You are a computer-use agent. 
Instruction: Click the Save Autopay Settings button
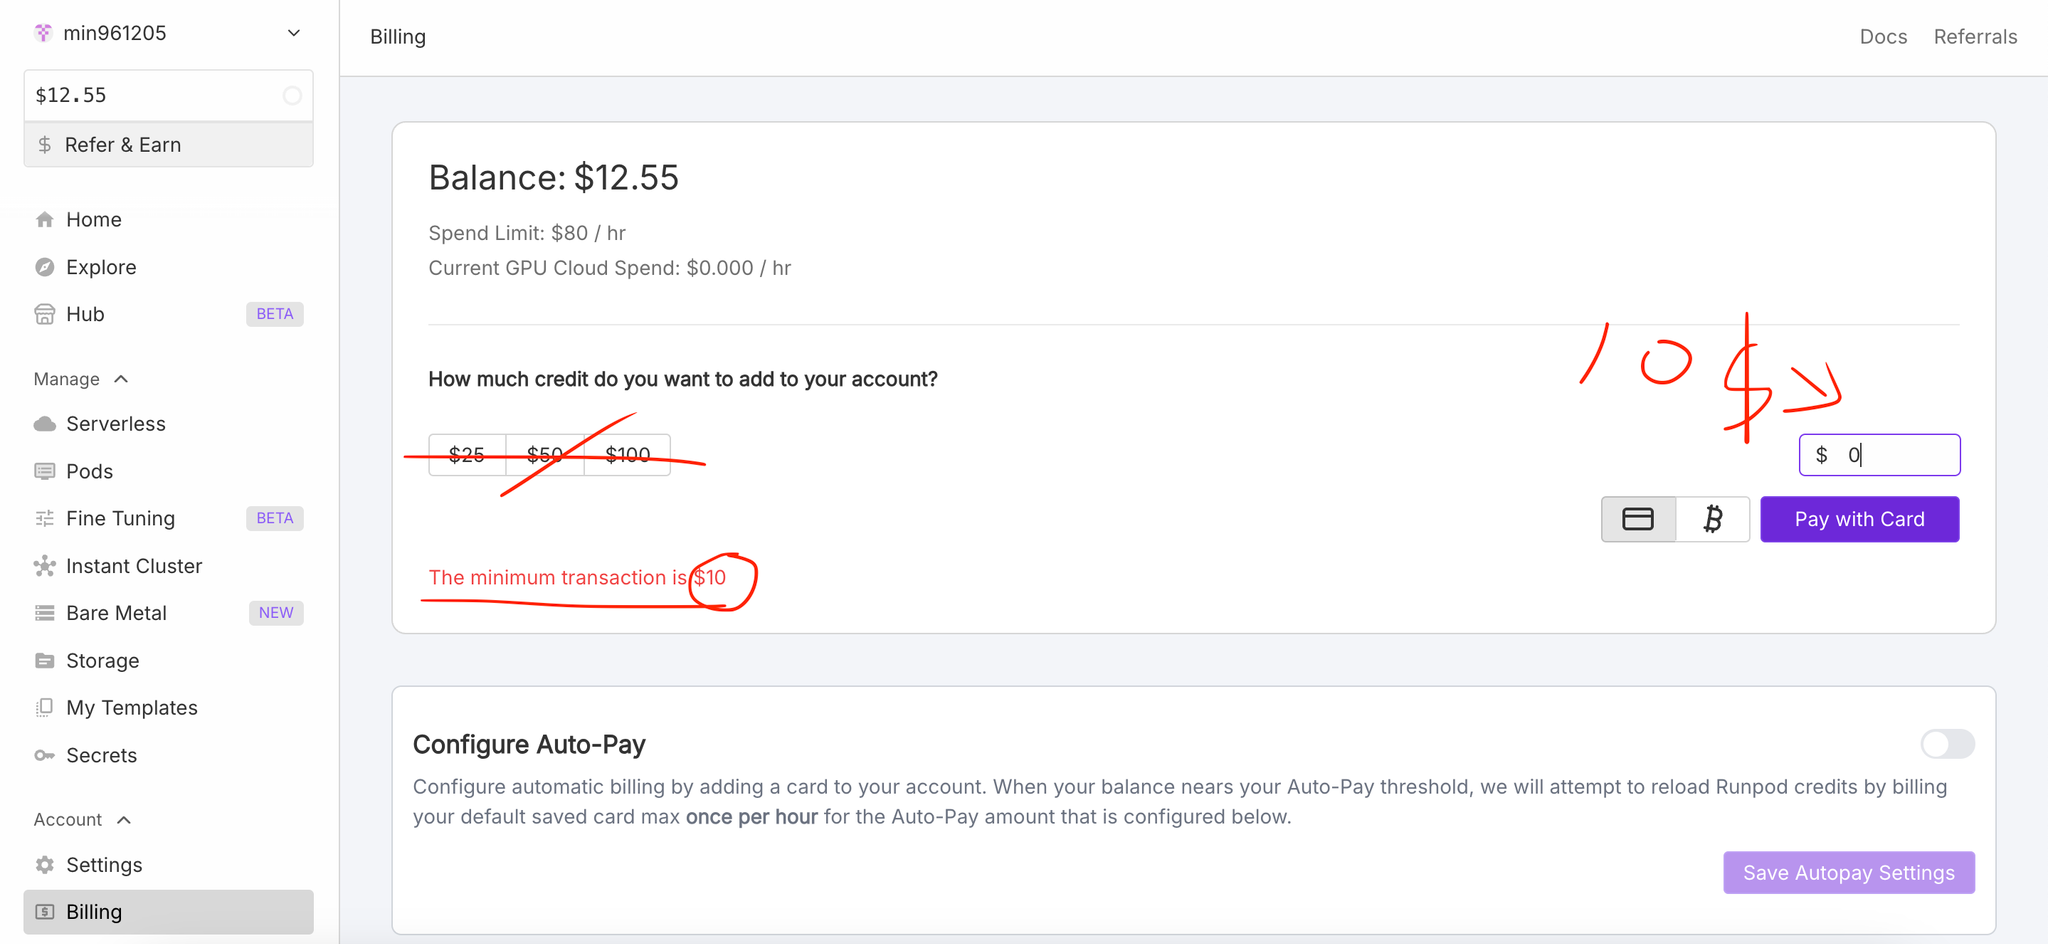pyautogui.click(x=1849, y=873)
